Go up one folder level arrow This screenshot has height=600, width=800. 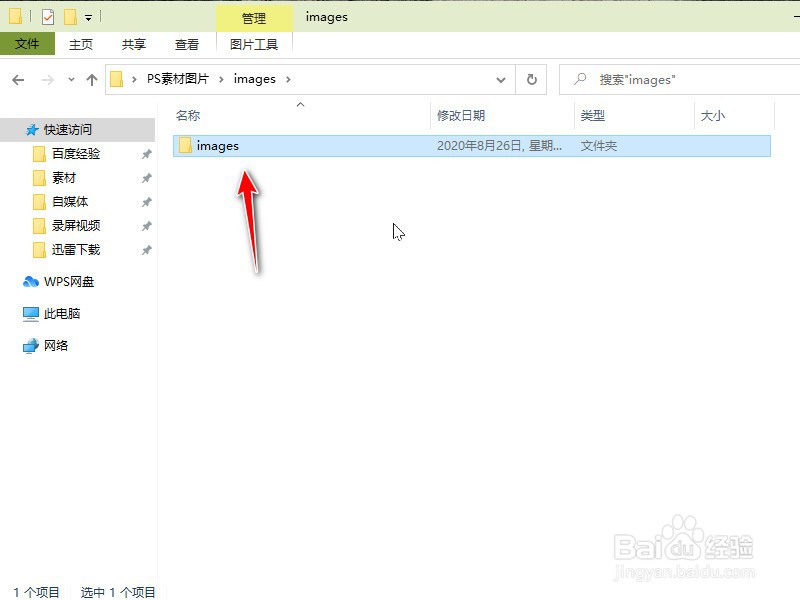pyautogui.click(x=92, y=80)
